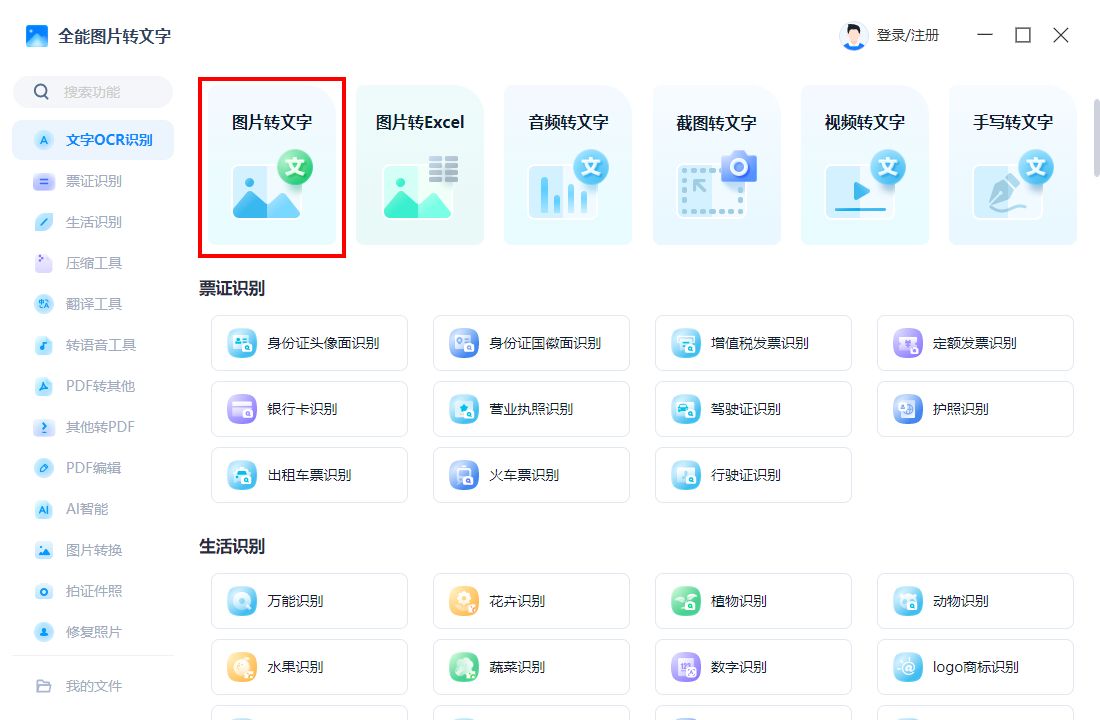Viewport: 1100px width, 720px height.
Task: Click the 登录/注册 link
Action: (x=907, y=35)
